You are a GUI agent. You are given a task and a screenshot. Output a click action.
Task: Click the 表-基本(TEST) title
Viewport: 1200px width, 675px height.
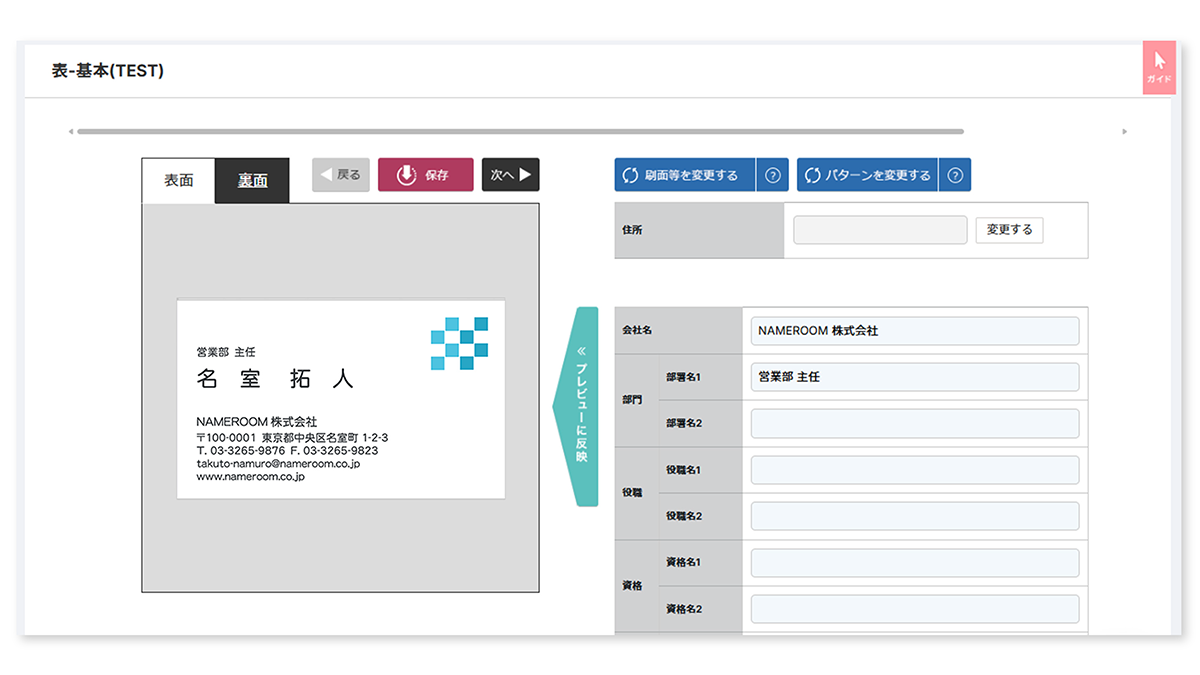108,71
